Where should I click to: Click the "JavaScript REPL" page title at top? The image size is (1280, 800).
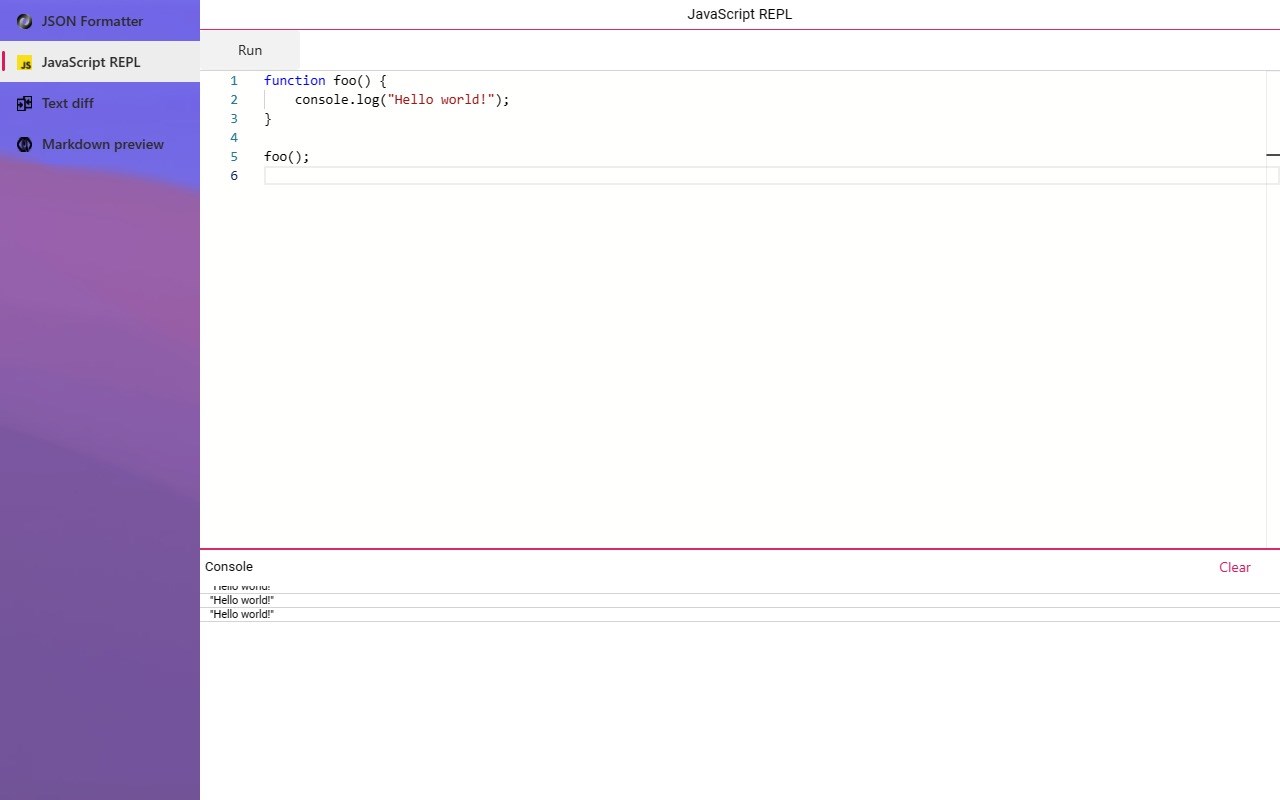coord(740,14)
